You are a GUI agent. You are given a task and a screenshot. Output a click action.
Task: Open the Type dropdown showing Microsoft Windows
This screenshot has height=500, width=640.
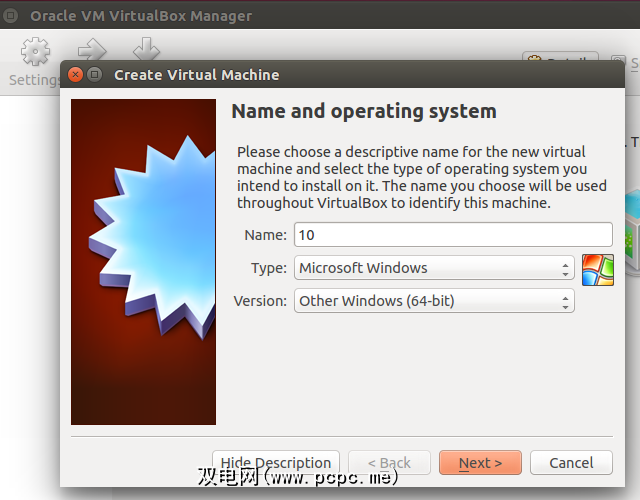coord(433,268)
